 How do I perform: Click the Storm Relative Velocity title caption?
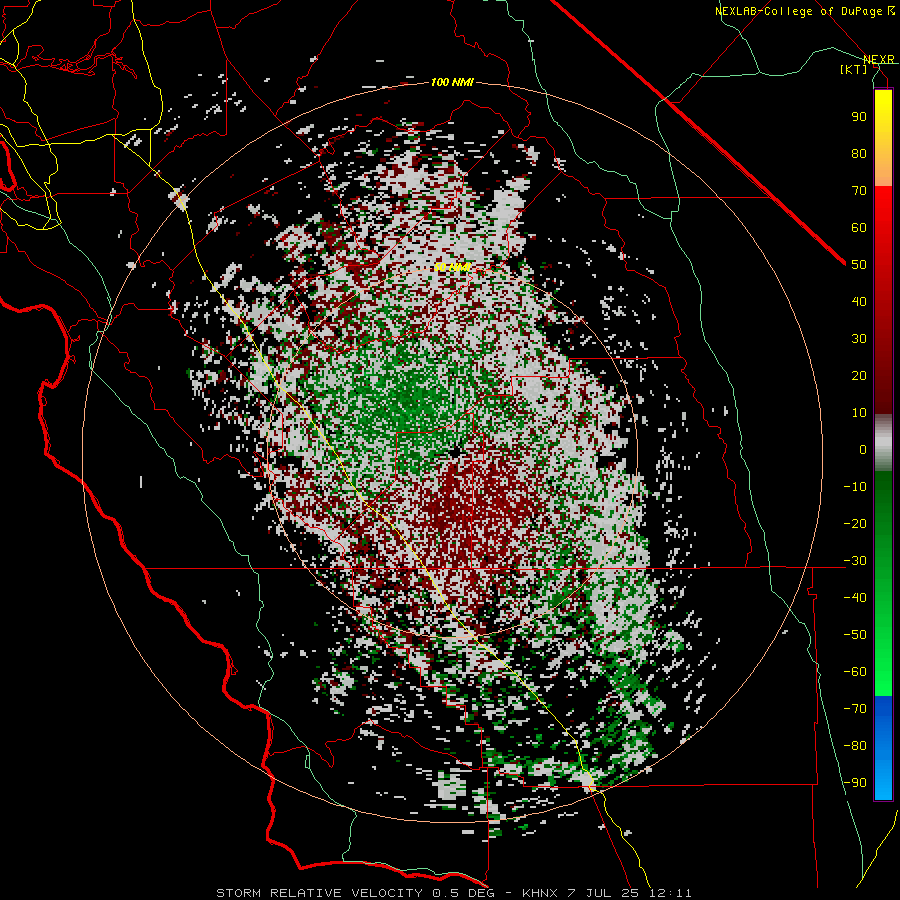pyautogui.click(x=453, y=893)
